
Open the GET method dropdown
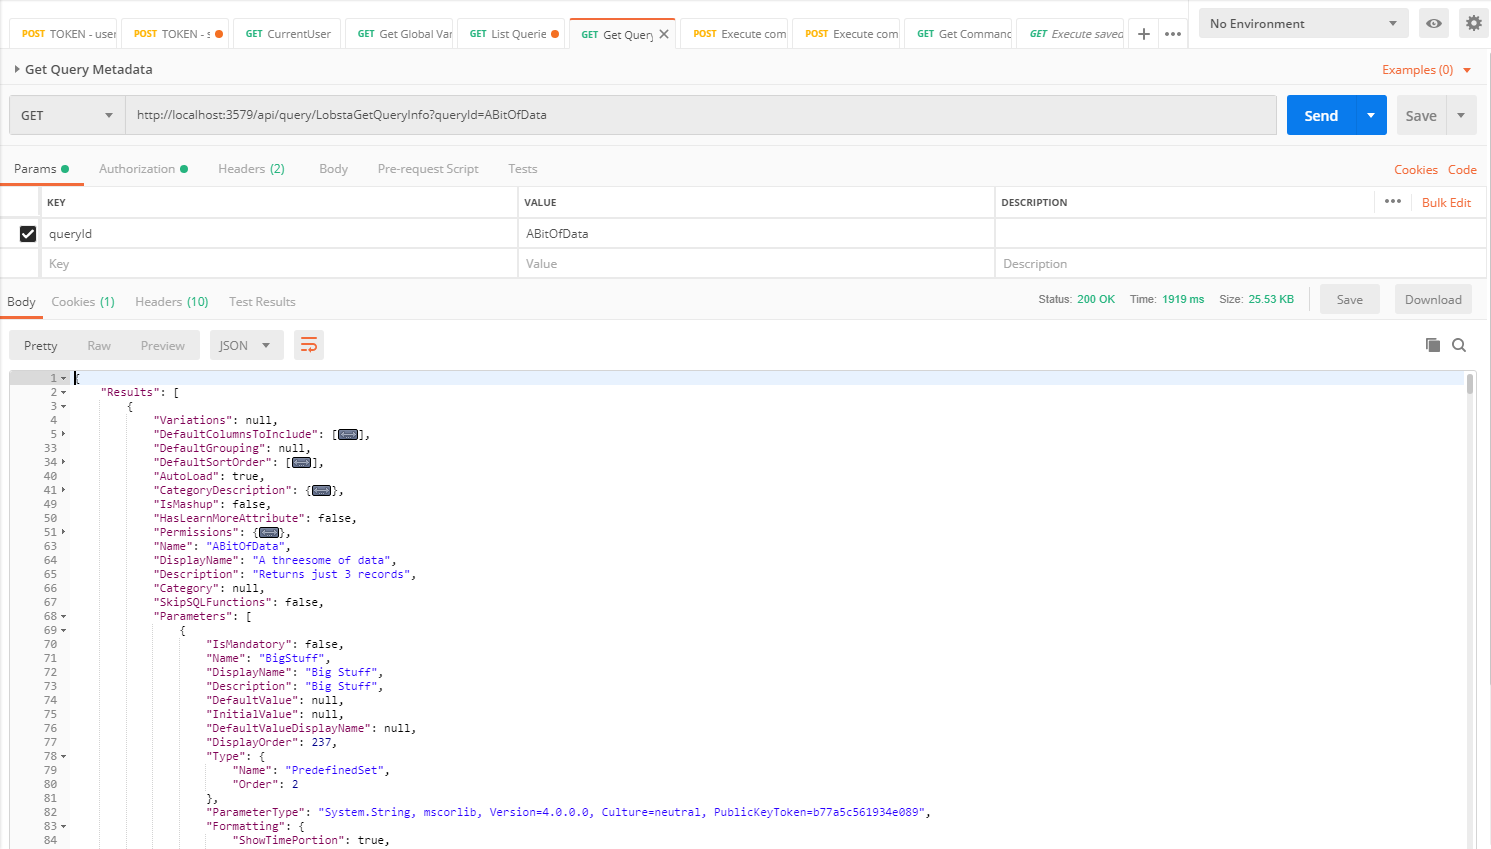point(67,115)
